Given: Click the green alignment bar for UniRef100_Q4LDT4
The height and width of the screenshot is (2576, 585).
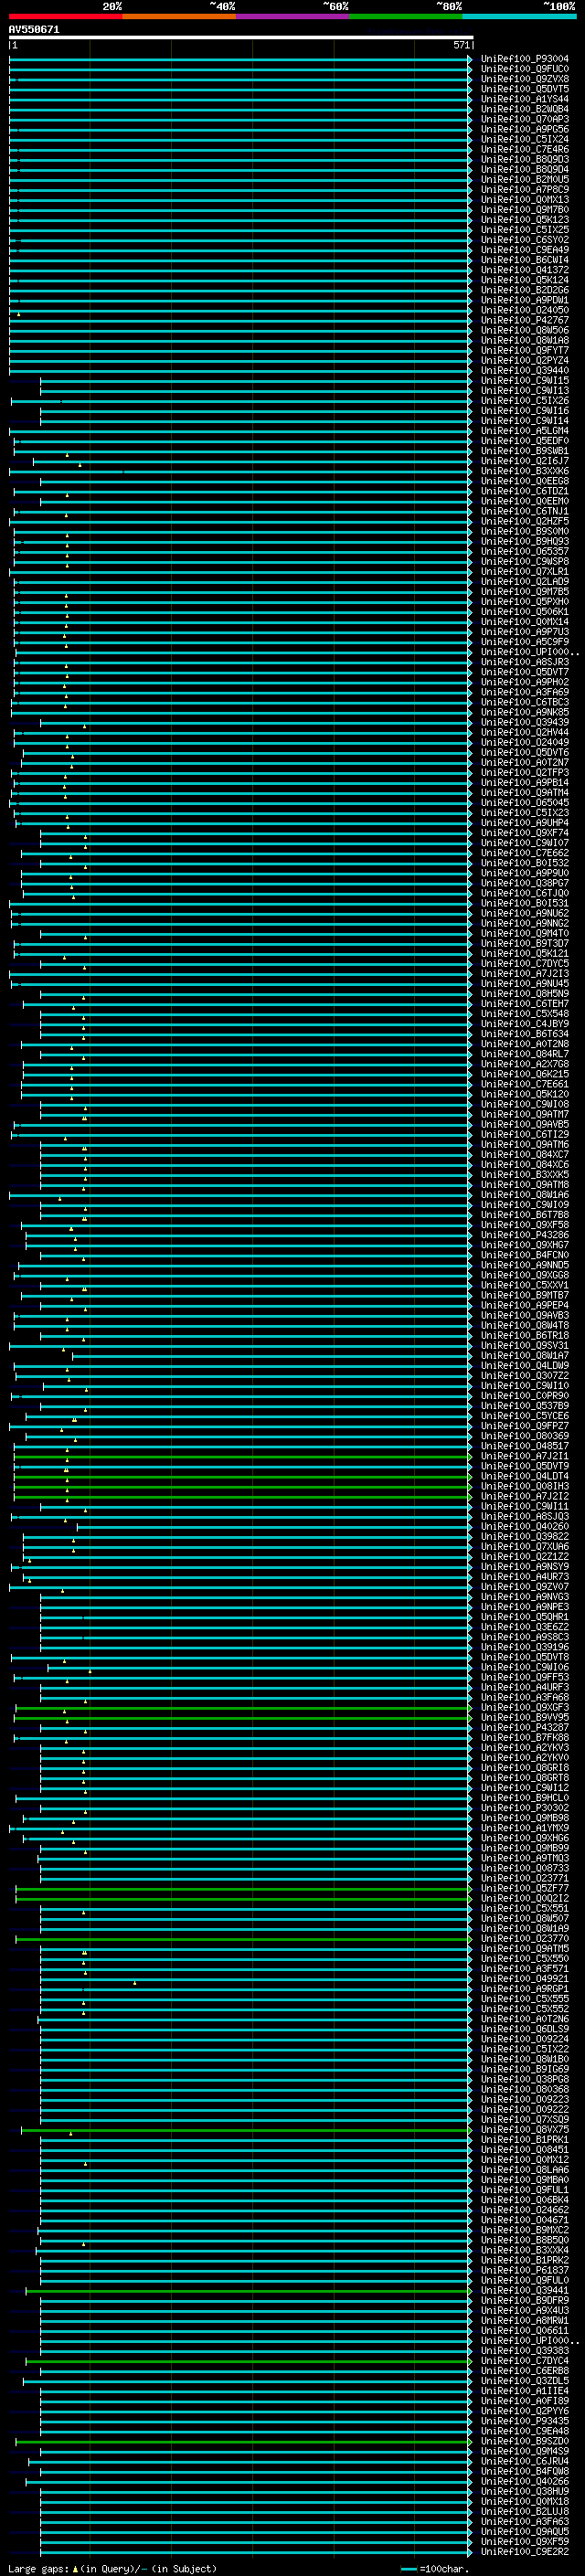Looking at the screenshot, I should click(x=242, y=1476).
